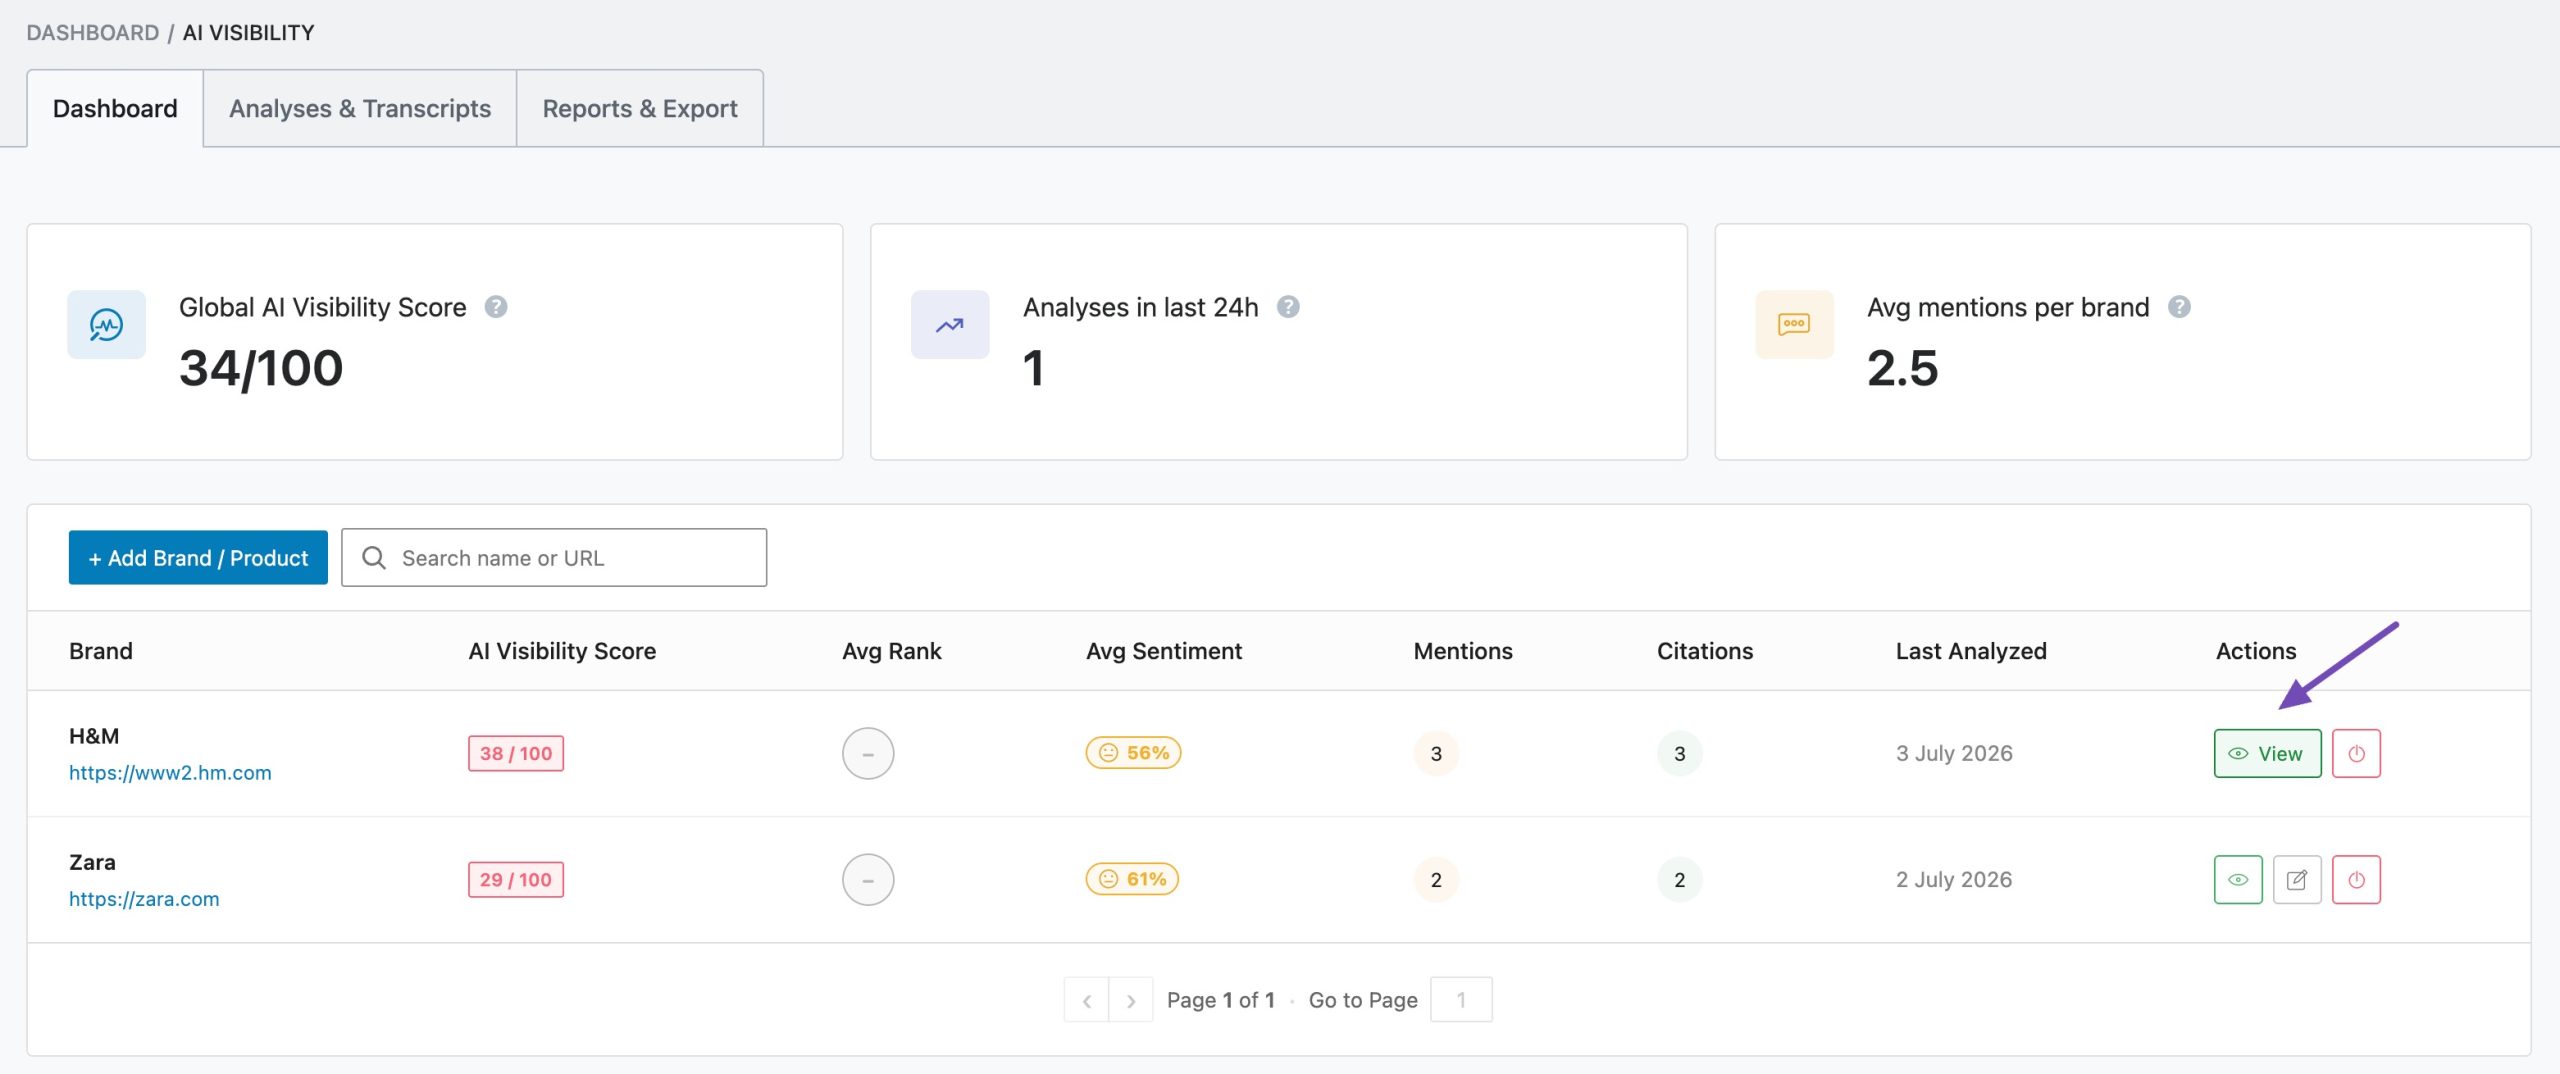Click Zara average rank dash circle
This screenshot has height=1074, width=2560.
click(x=868, y=879)
